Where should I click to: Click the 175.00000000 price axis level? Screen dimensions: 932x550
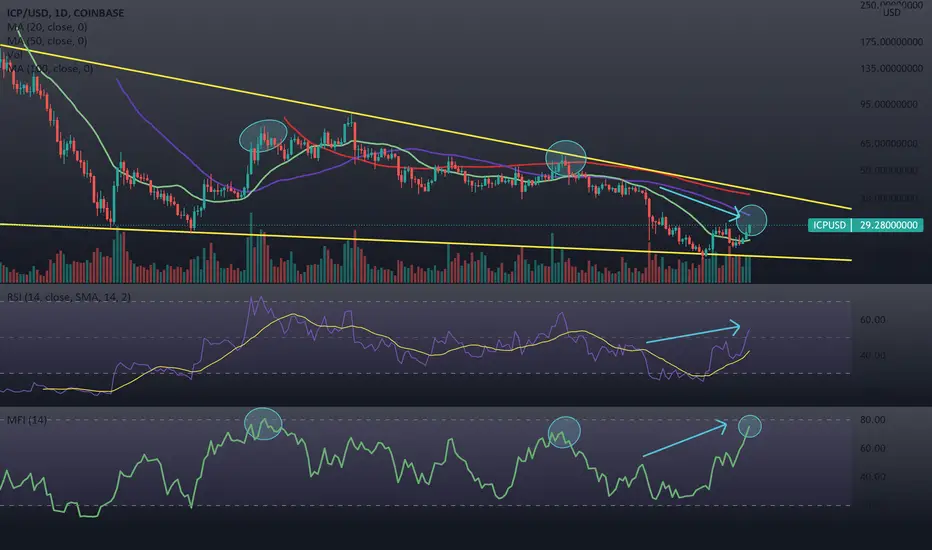[x=892, y=42]
